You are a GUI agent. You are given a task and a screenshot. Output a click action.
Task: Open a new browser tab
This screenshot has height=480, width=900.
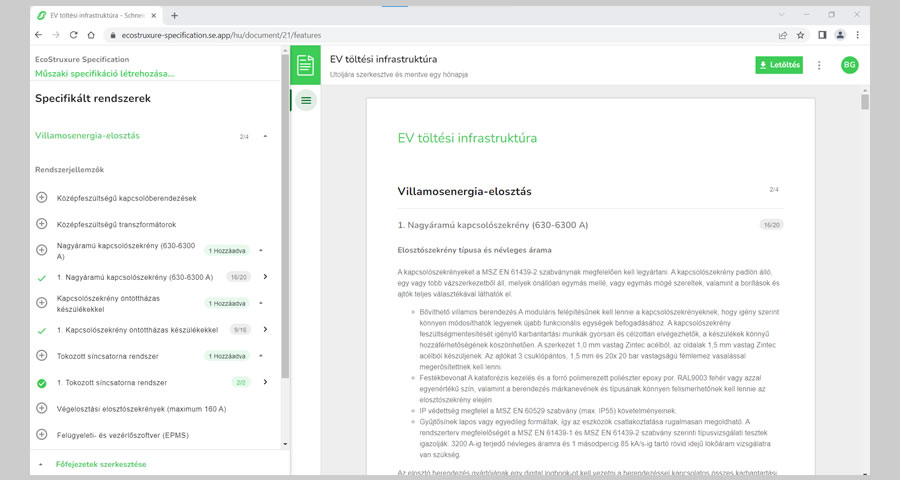[x=174, y=16]
